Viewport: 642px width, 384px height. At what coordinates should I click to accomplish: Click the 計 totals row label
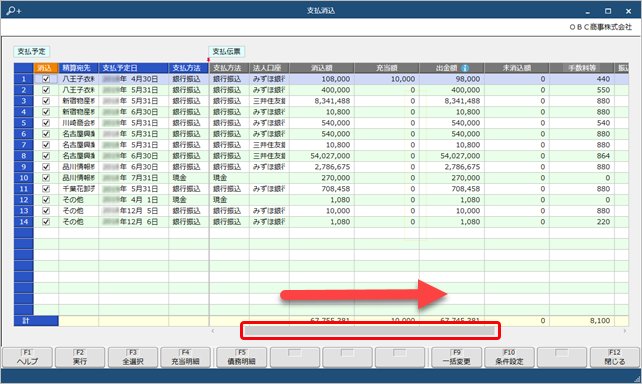[x=36, y=321]
